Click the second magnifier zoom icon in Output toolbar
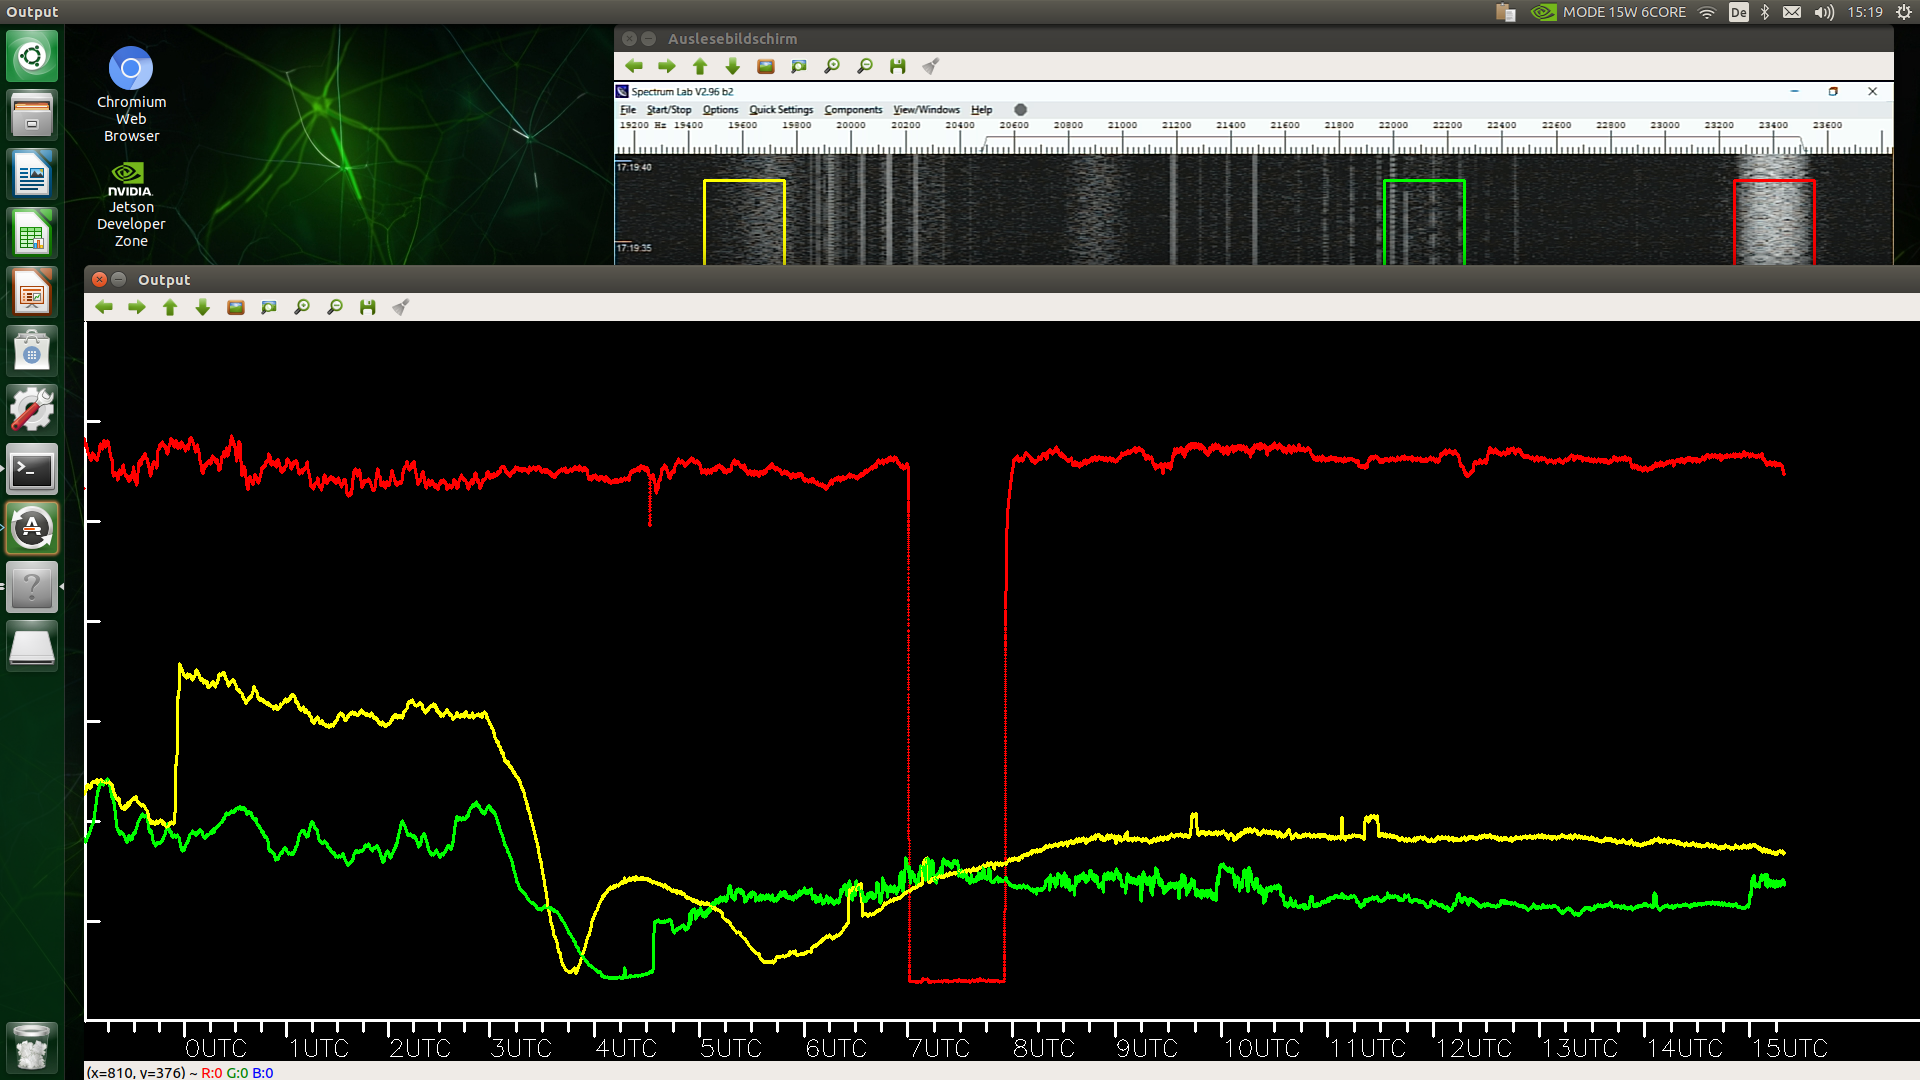1920x1080 pixels. point(335,307)
